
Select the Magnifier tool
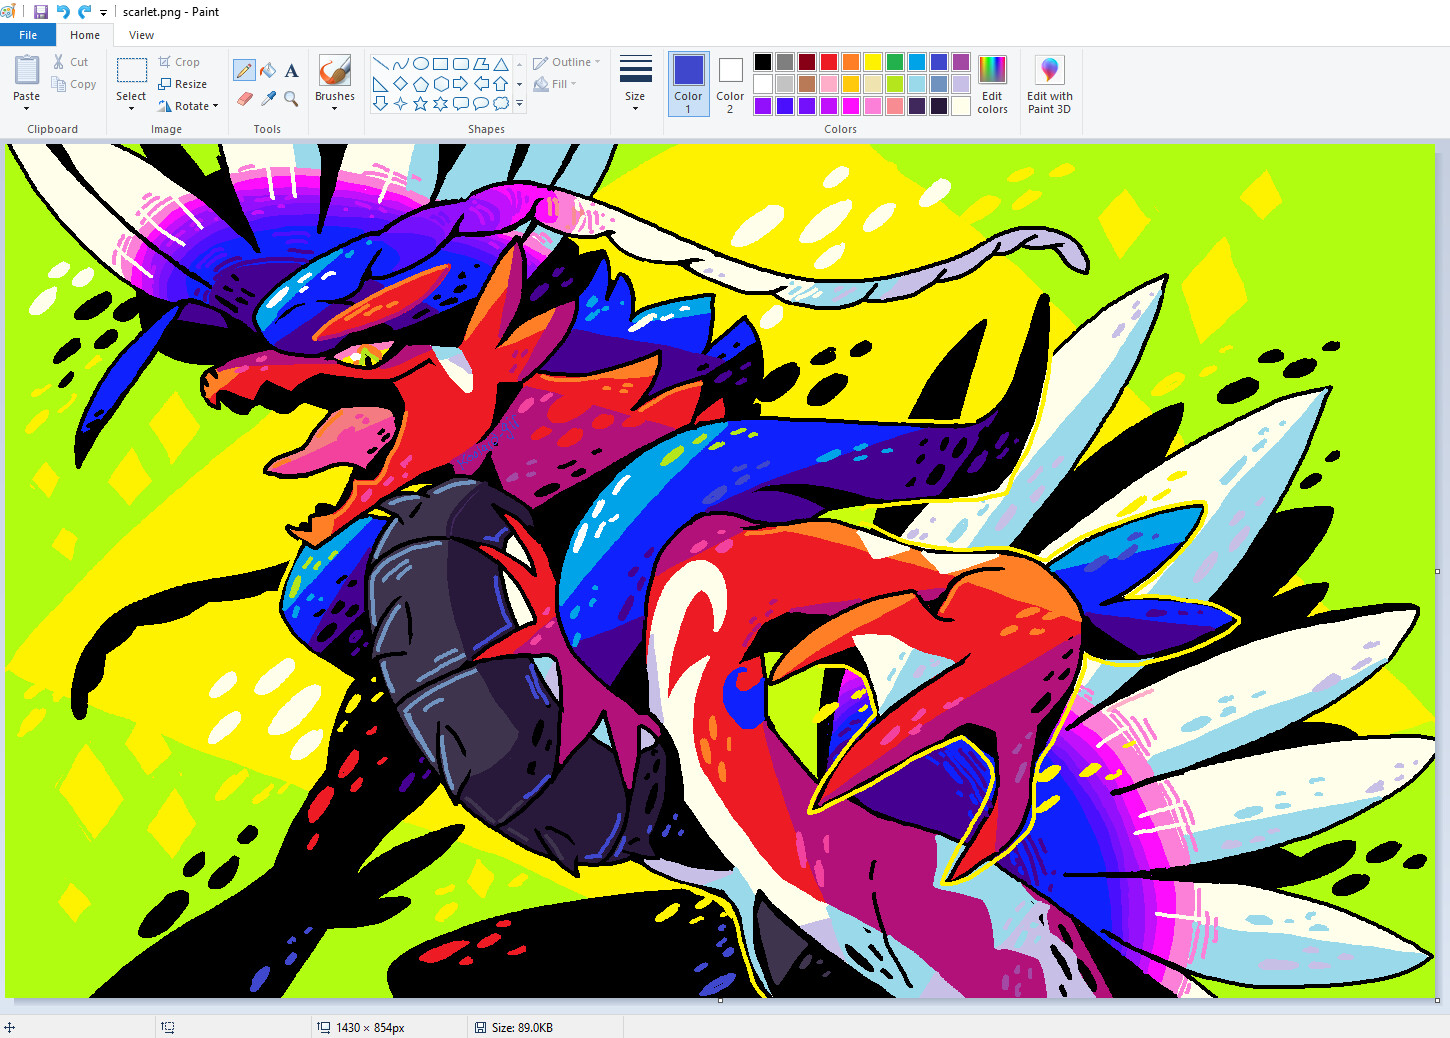(x=291, y=99)
